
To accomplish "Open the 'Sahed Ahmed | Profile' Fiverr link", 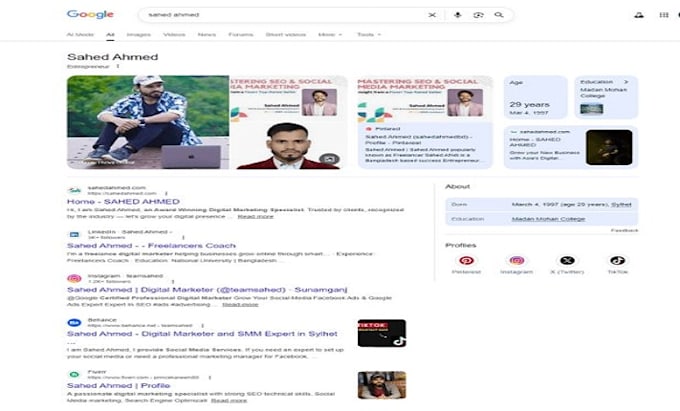I will (x=118, y=385).
